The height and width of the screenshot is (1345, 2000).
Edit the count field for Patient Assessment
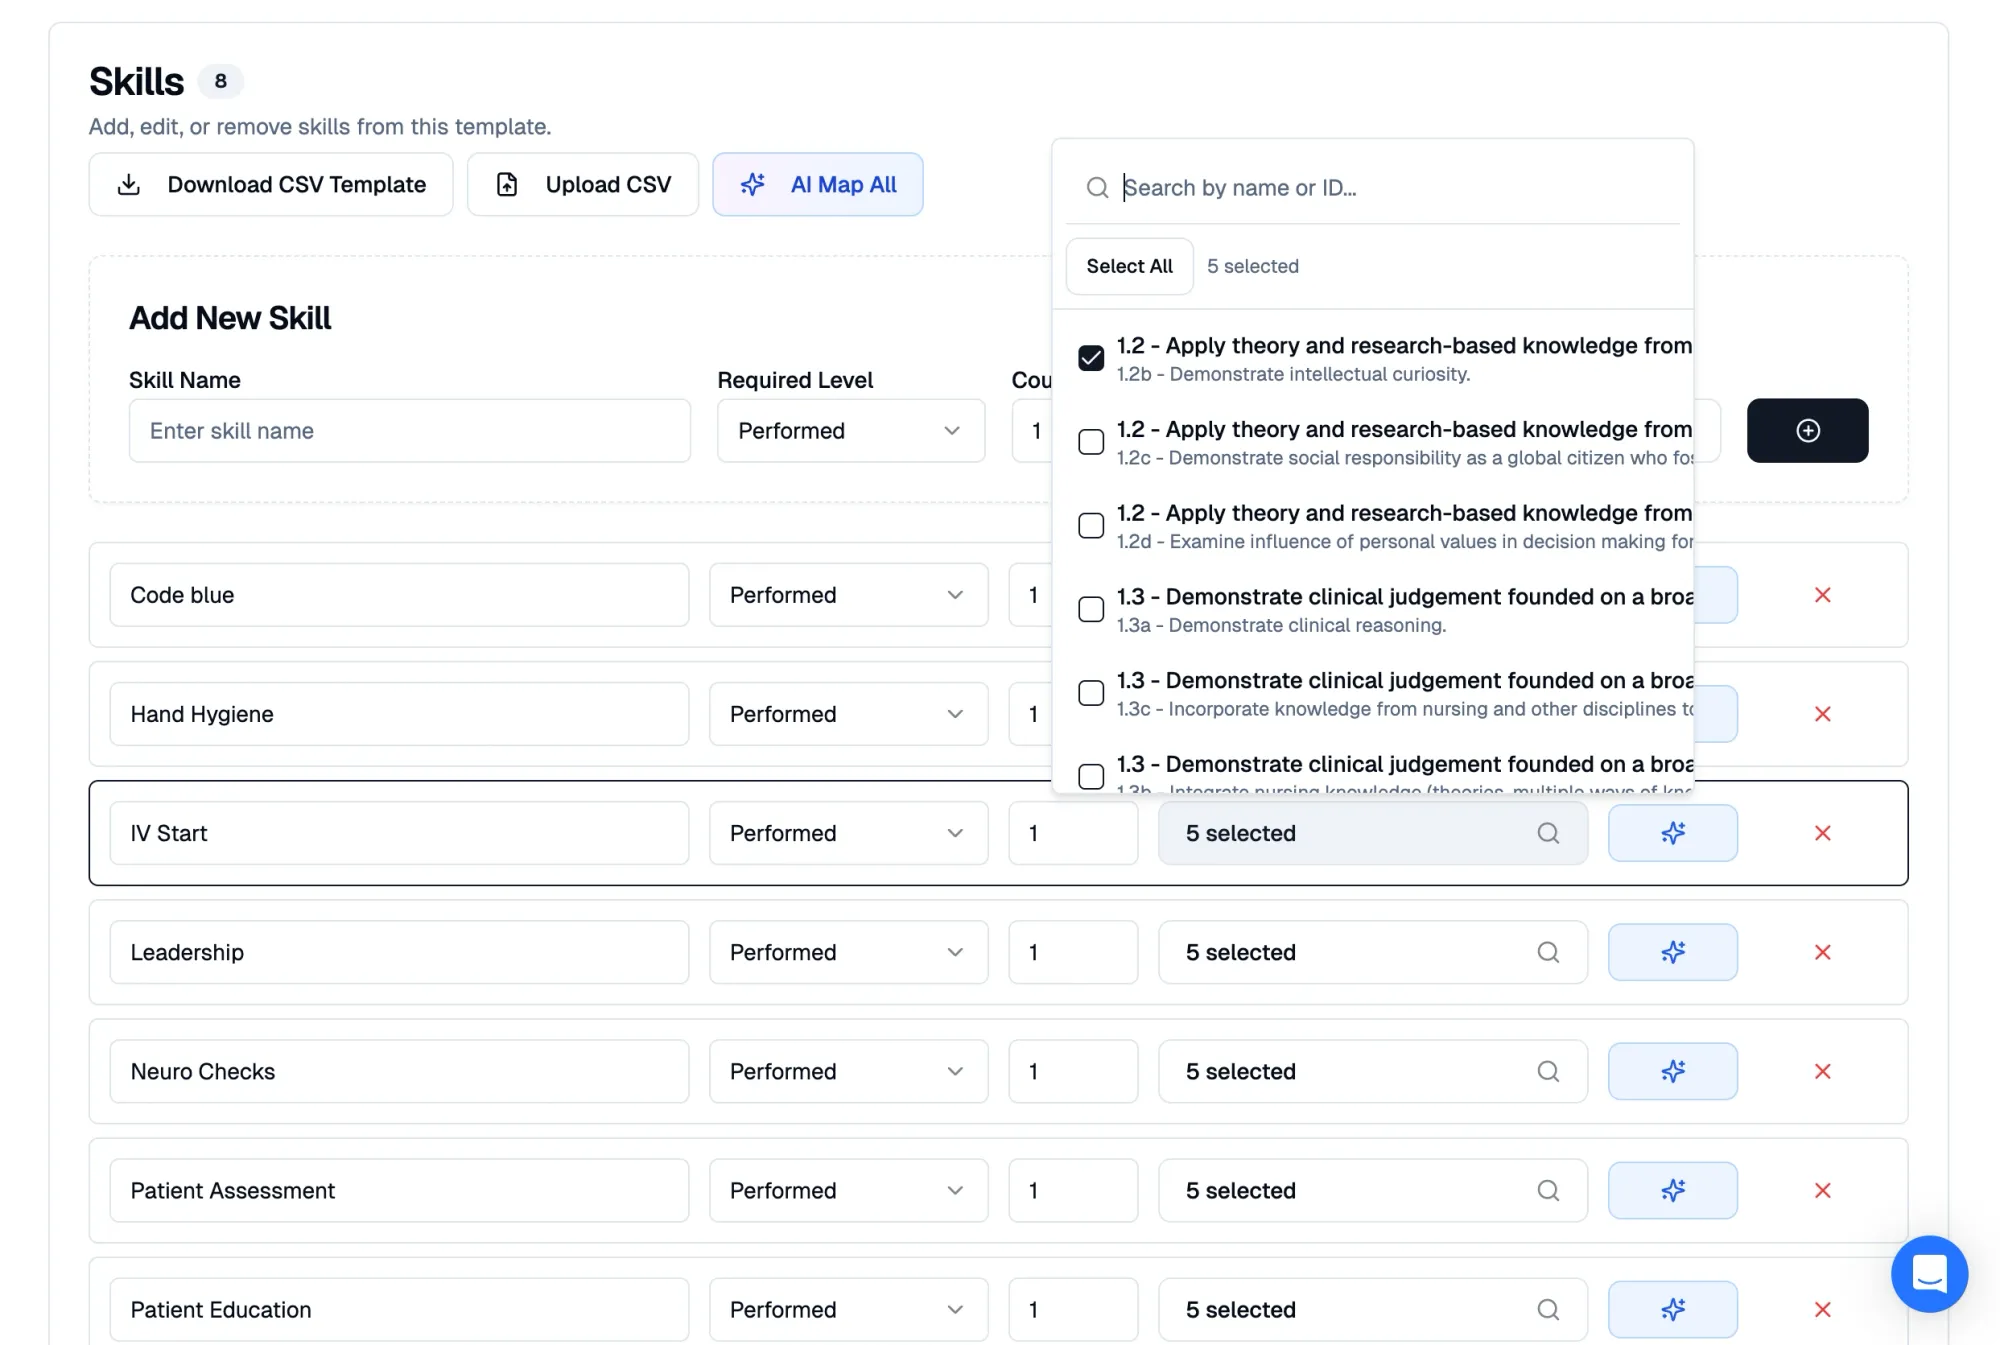[x=1073, y=1190]
